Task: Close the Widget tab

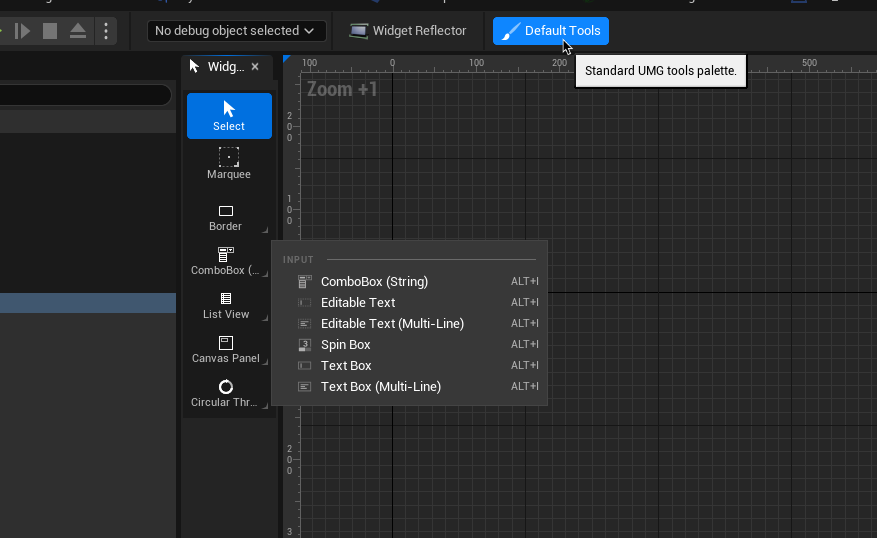Action: pyautogui.click(x=255, y=67)
